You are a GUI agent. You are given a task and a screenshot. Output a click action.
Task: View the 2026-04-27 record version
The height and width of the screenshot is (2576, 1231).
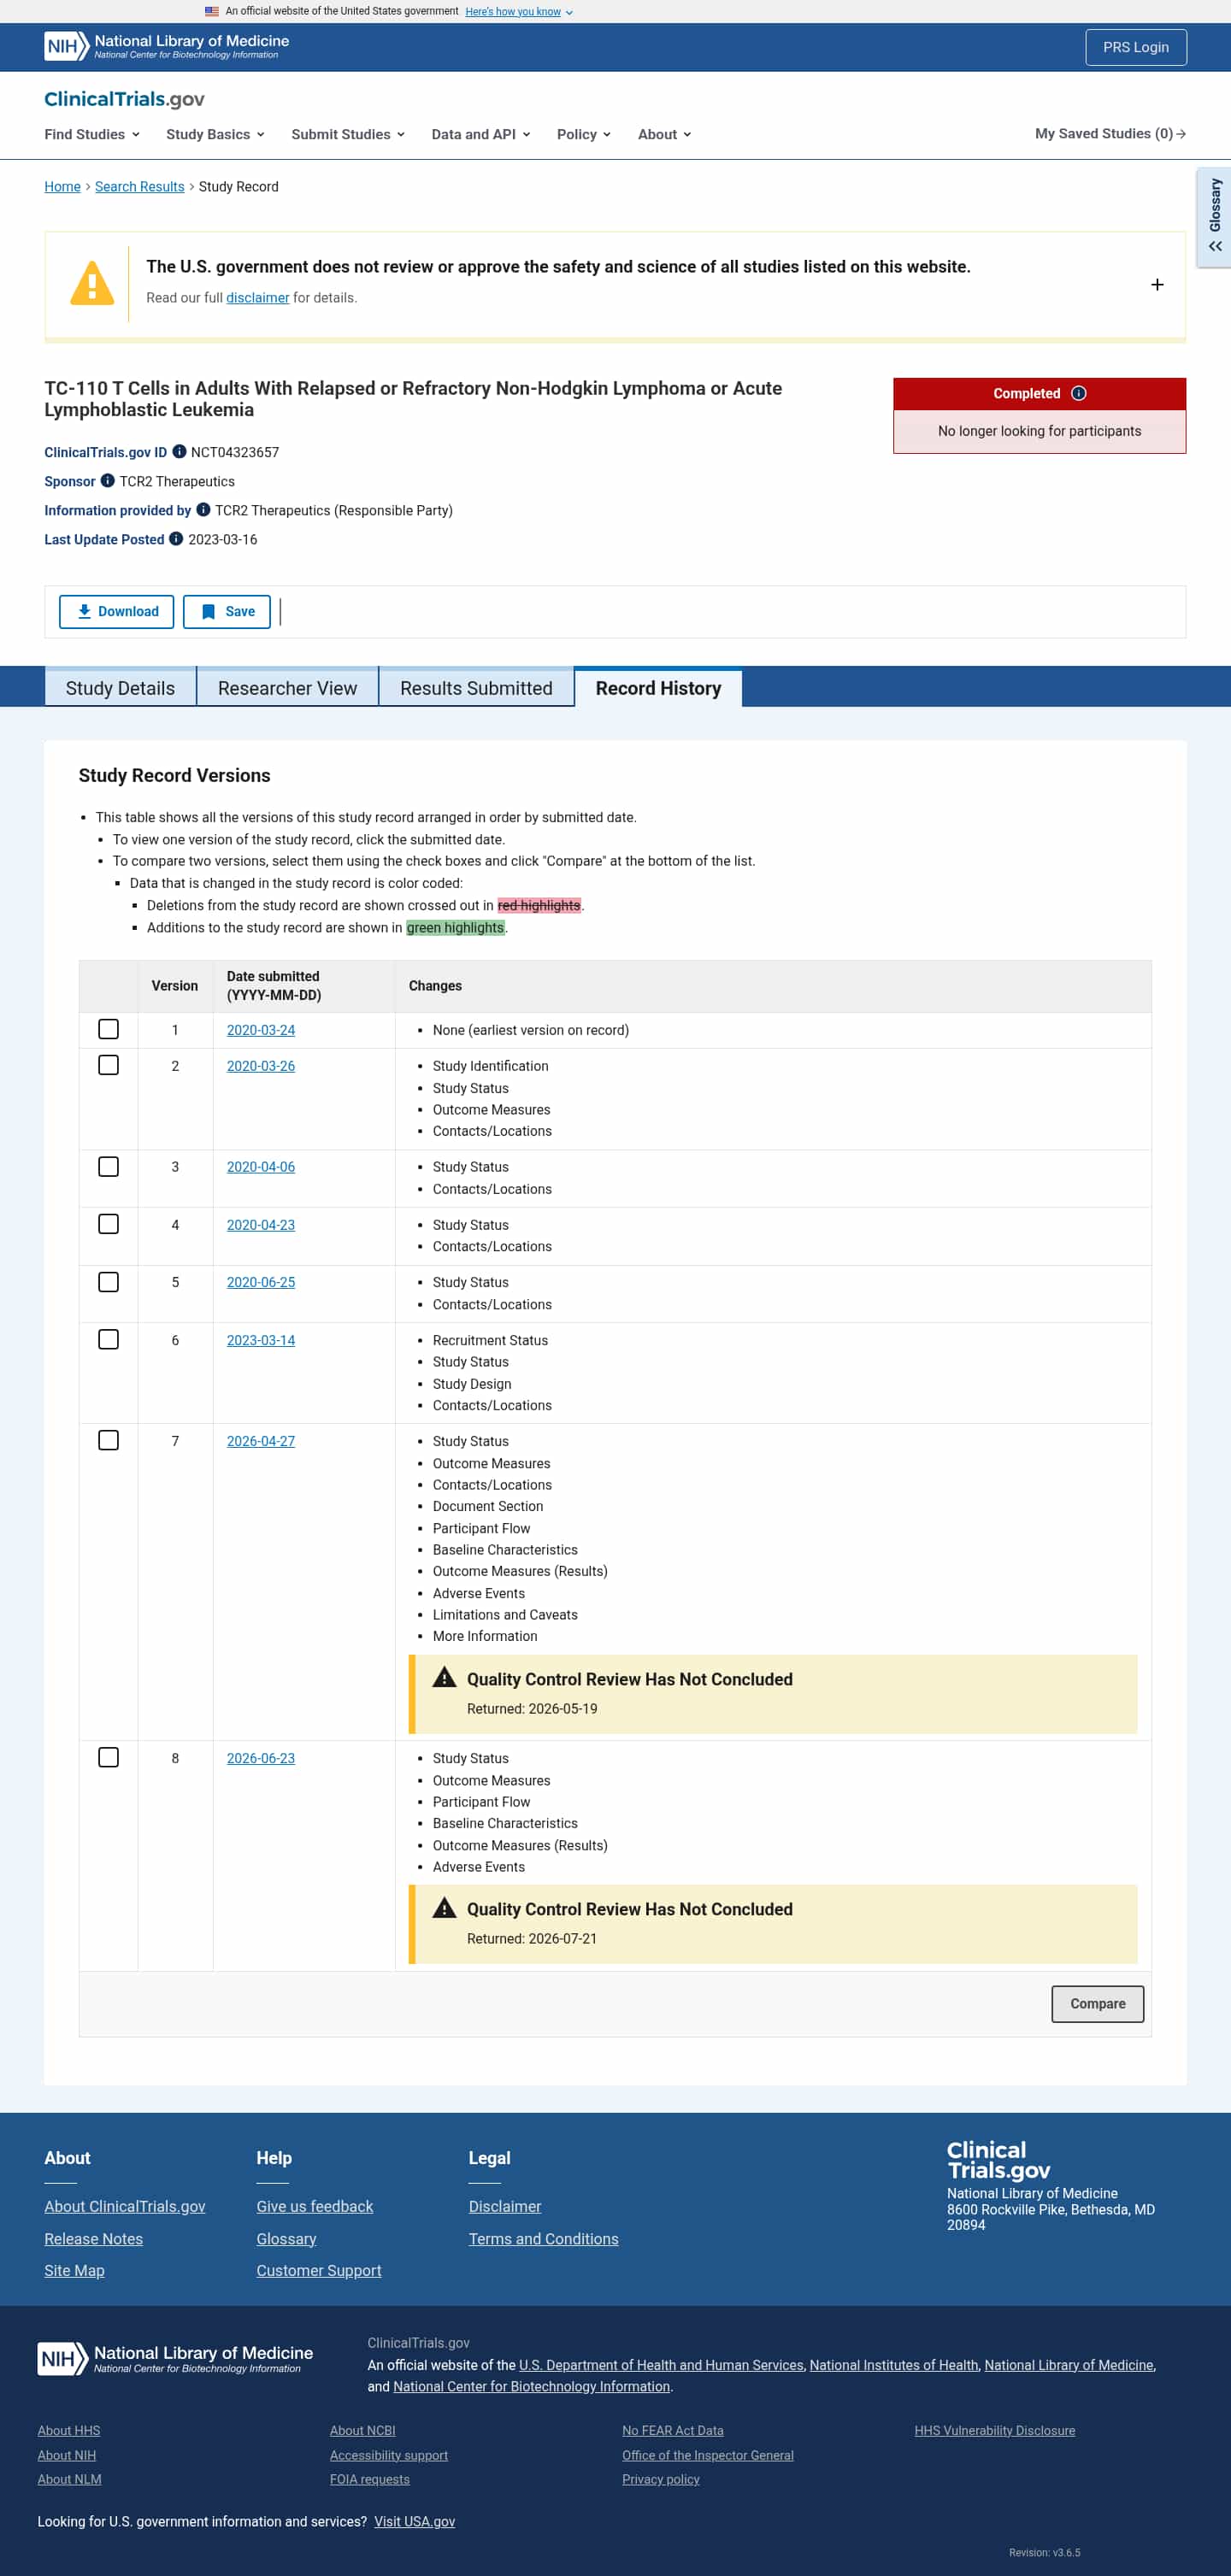click(x=261, y=1441)
